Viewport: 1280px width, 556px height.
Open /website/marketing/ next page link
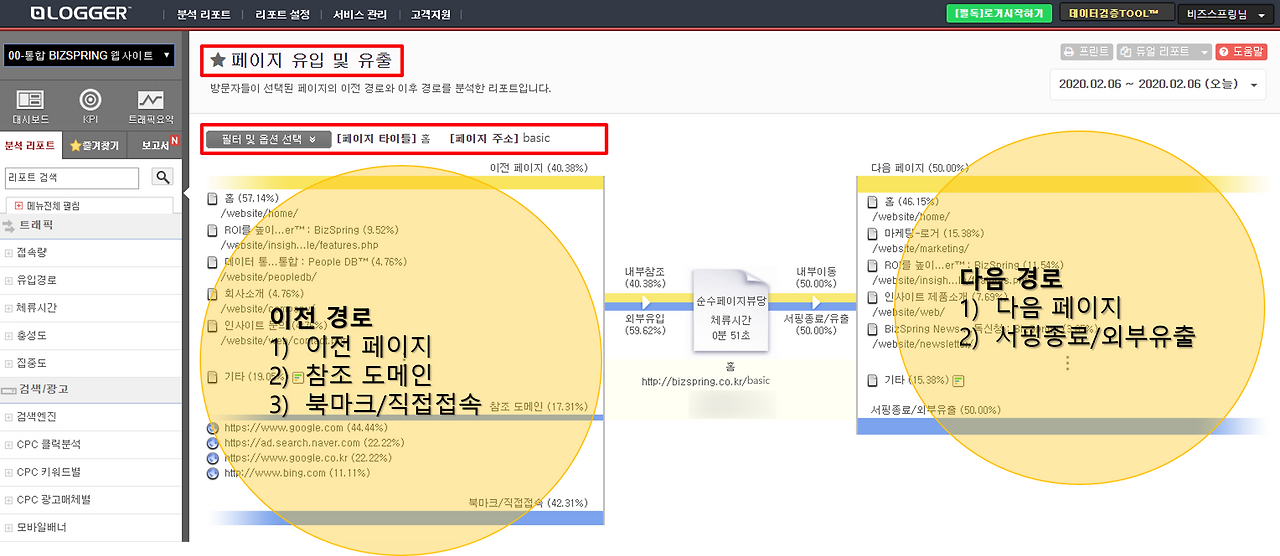pos(920,248)
